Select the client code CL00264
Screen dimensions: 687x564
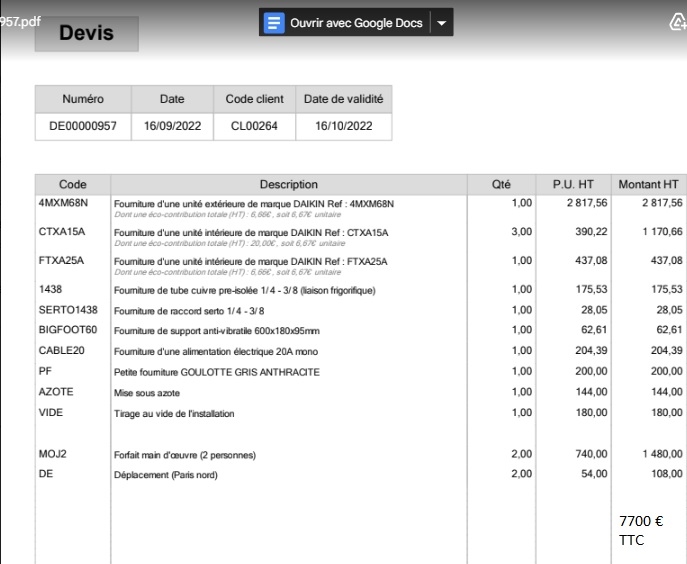click(x=257, y=126)
